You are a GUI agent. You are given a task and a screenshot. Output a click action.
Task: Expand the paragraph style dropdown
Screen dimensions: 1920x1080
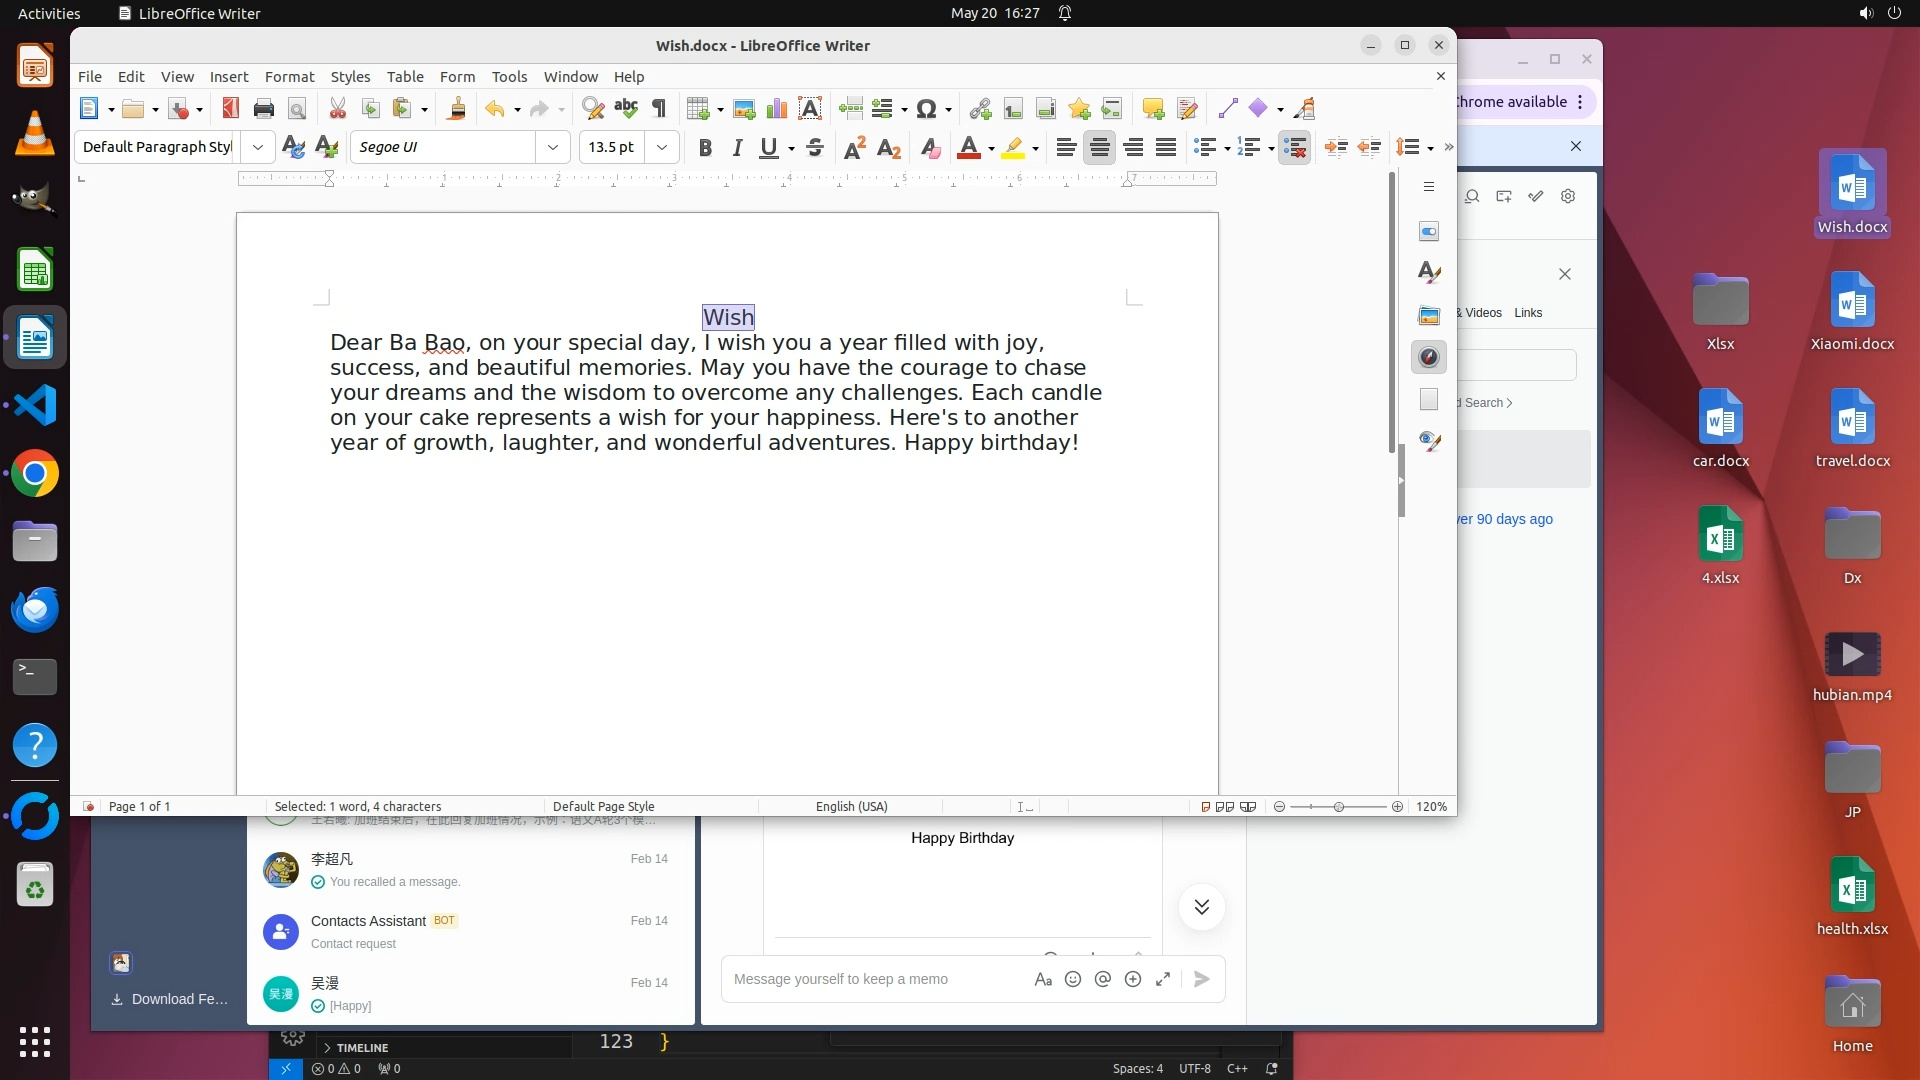tap(257, 147)
